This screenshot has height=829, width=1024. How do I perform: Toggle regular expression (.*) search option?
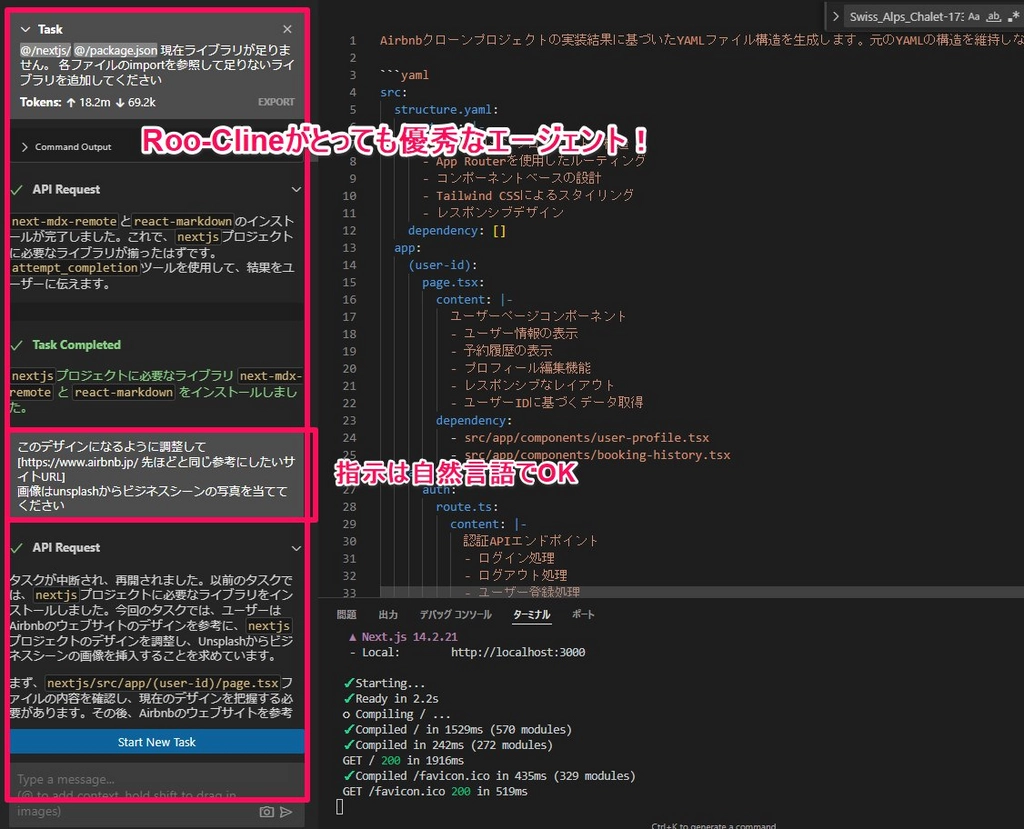coord(1013,17)
